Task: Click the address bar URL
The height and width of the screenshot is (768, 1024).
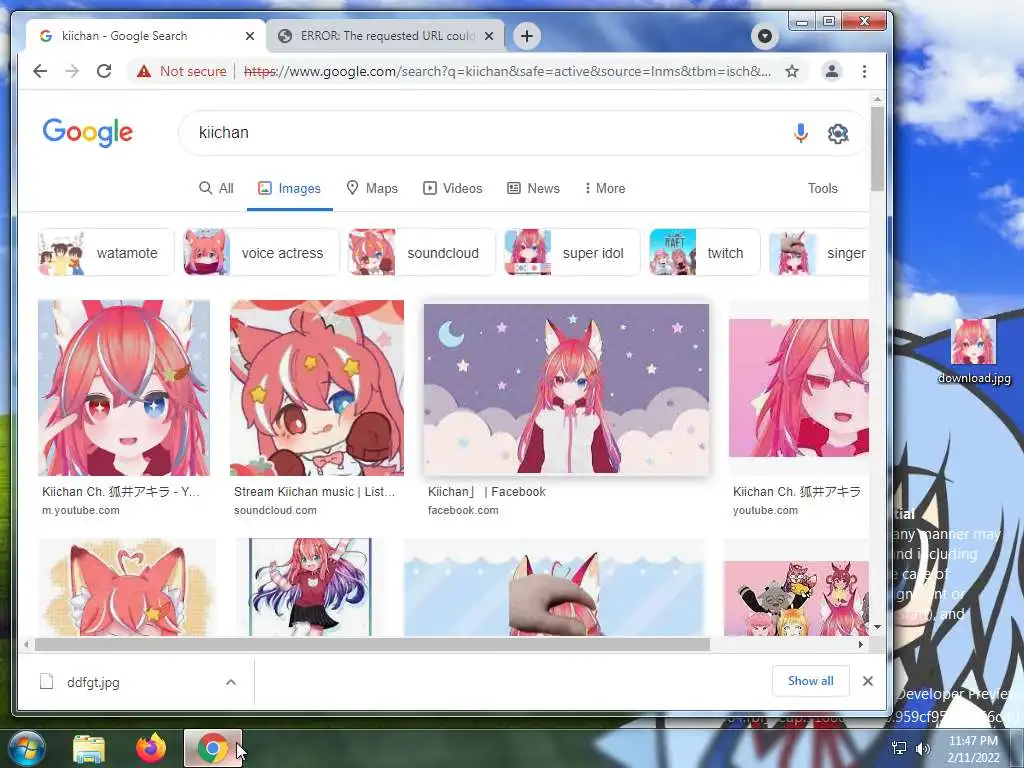Action: coord(507,71)
